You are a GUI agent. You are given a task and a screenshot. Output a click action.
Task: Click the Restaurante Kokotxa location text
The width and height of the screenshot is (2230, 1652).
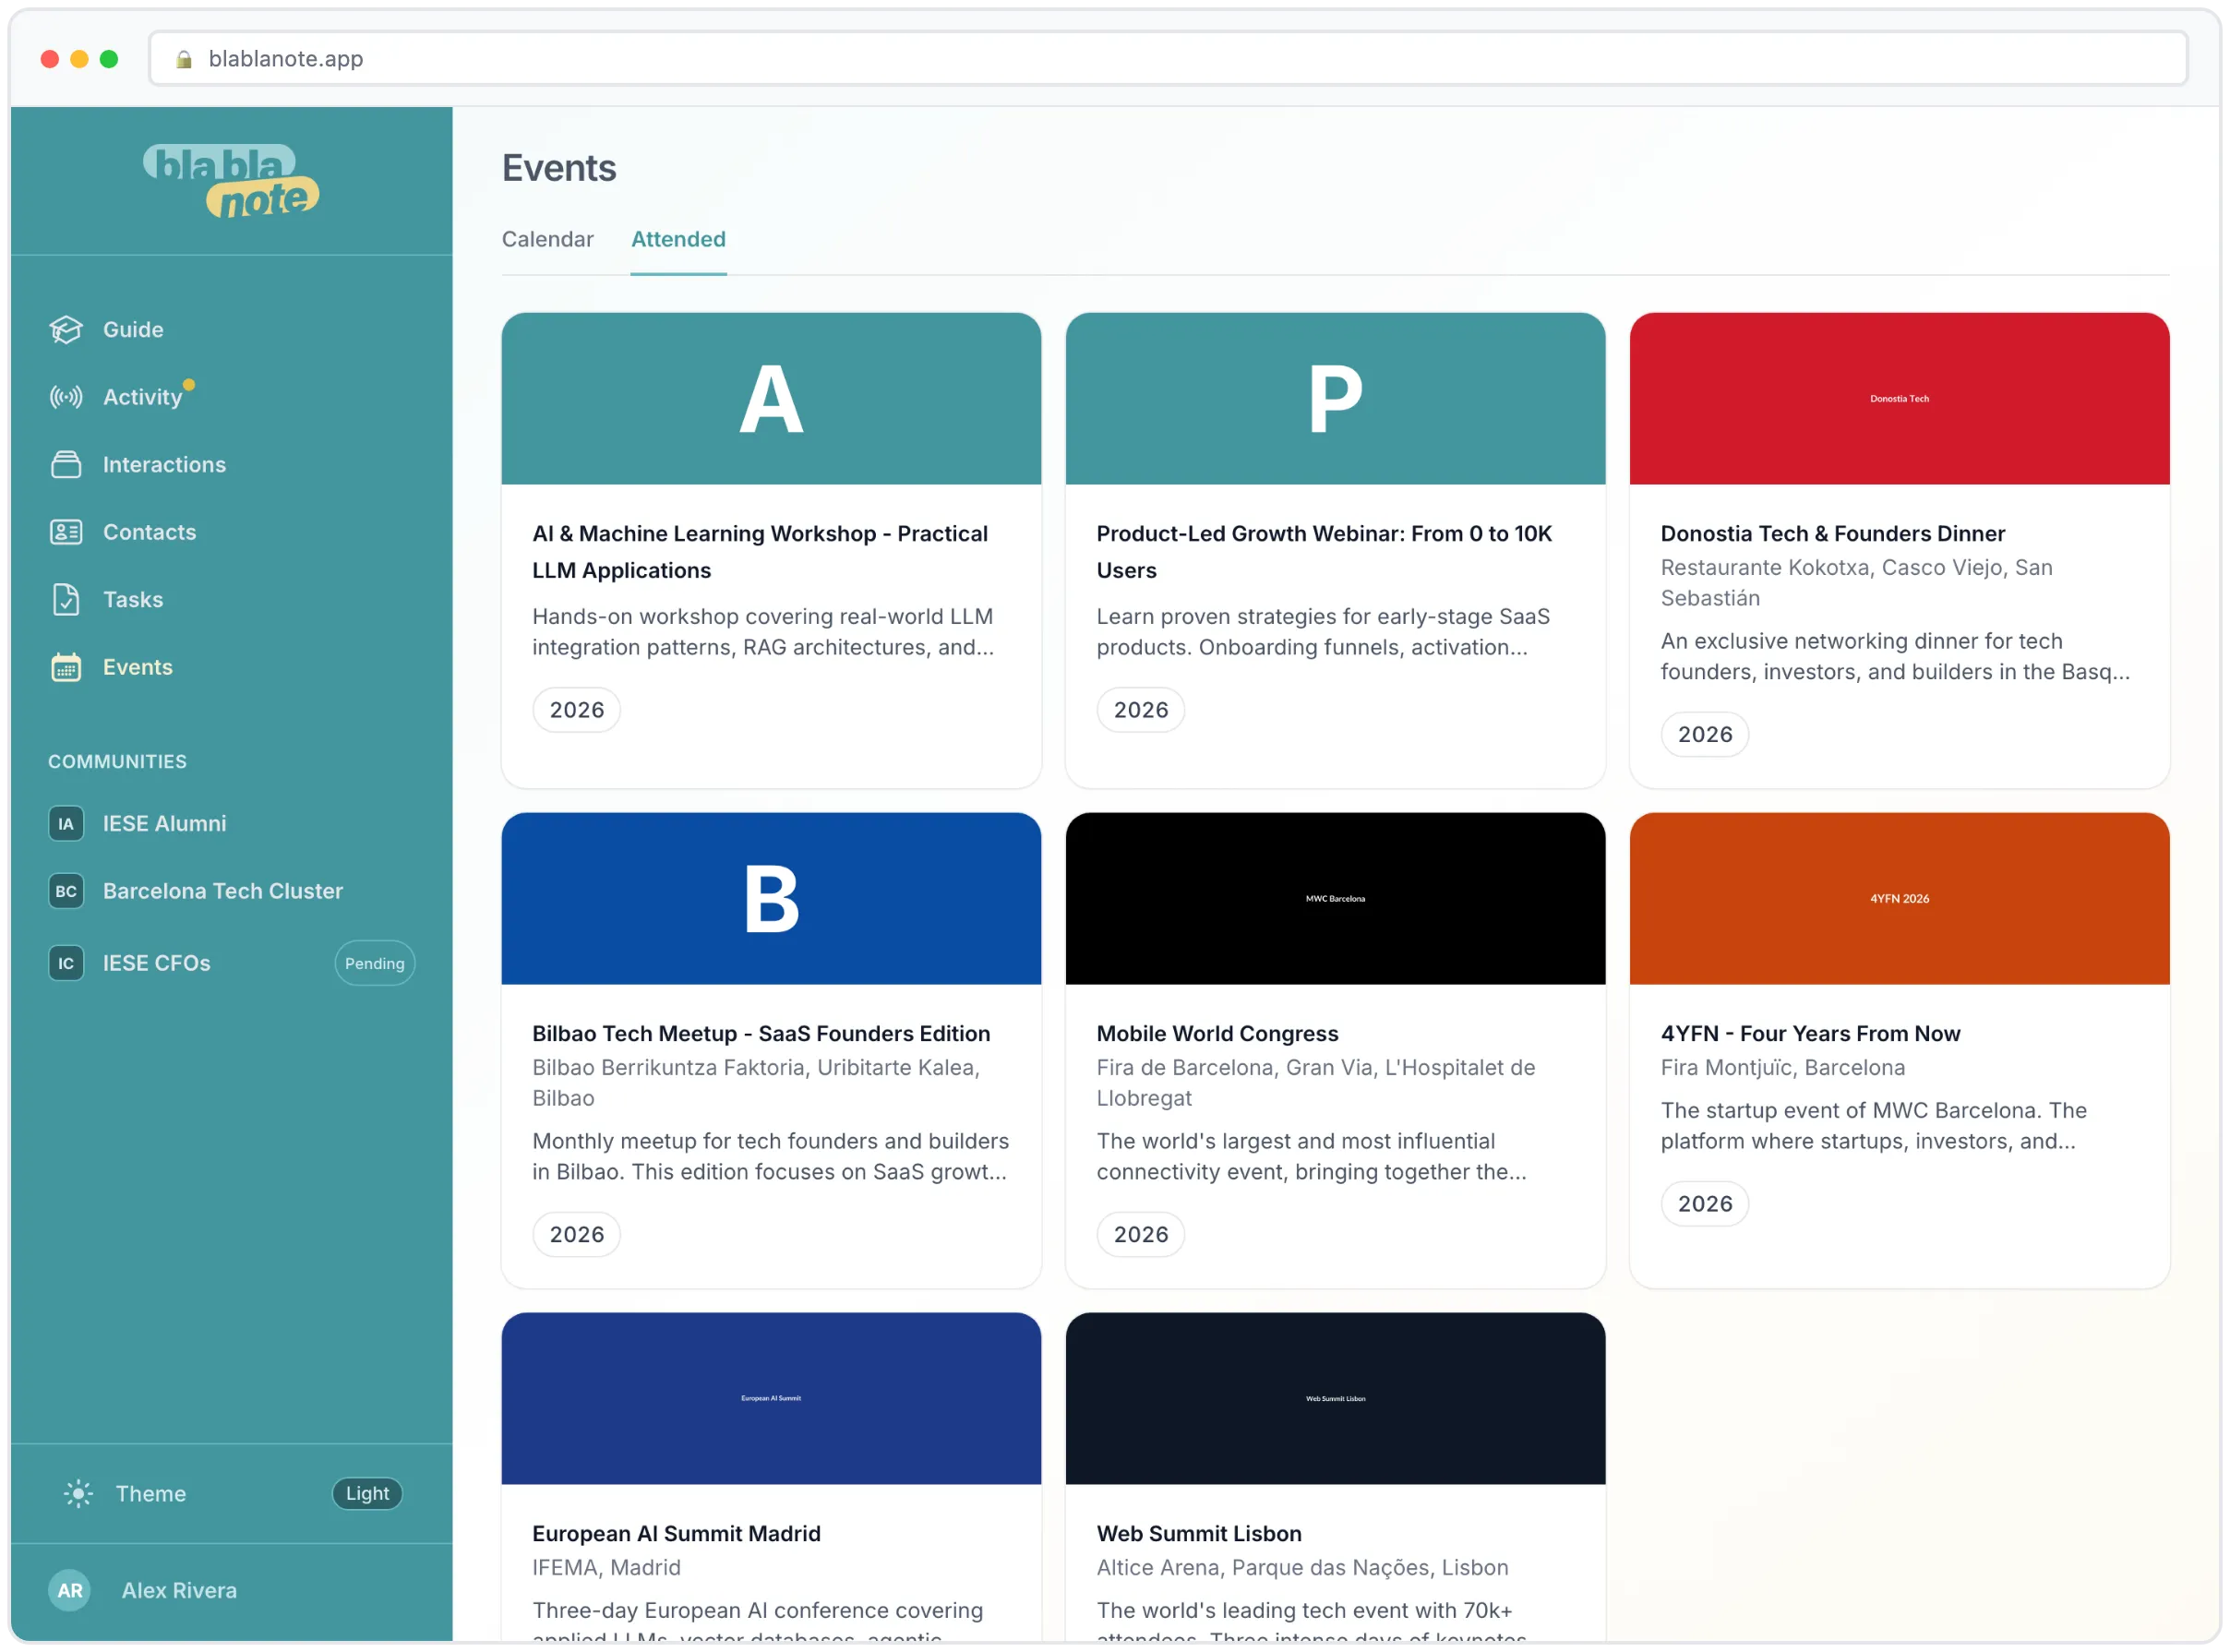(1857, 583)
